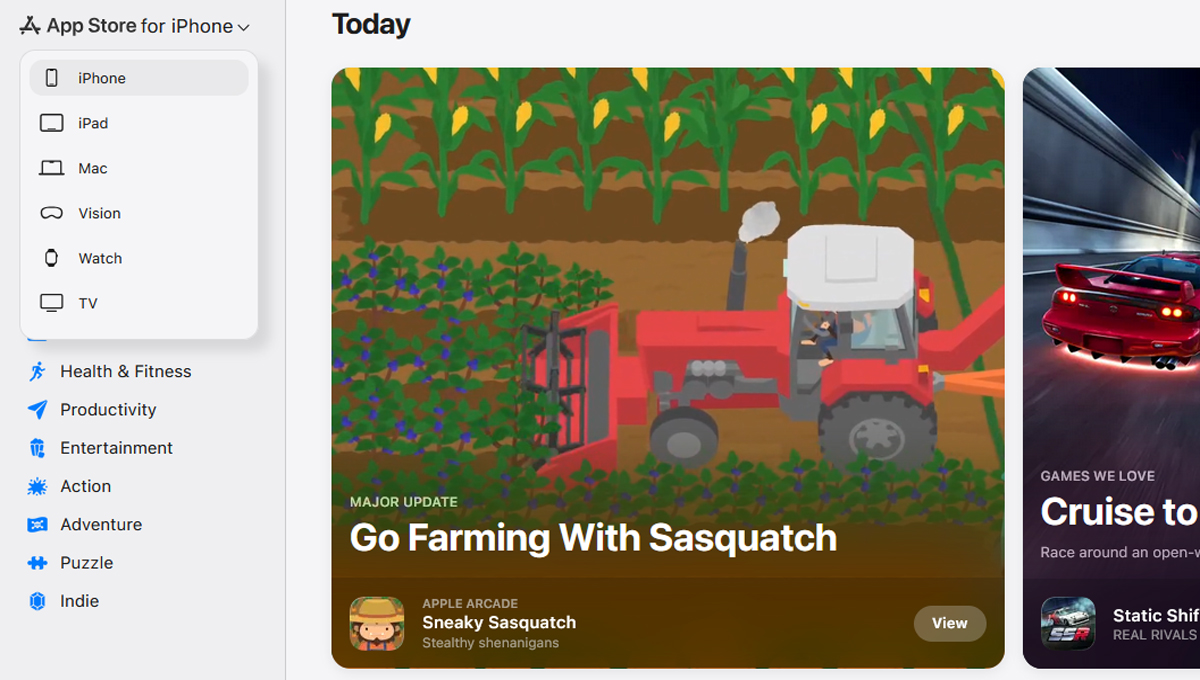Click the Sneaky Sasquatch app icon
Screen dimensions: 1200x680
point(377,624)
